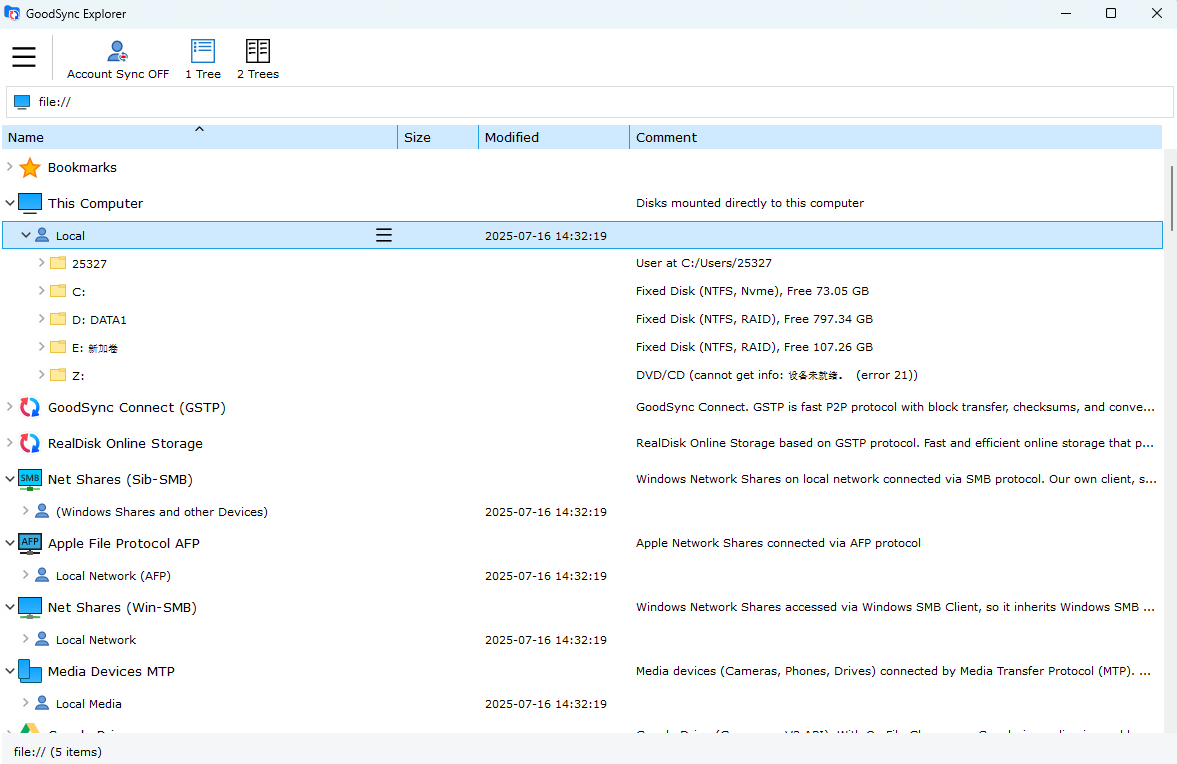Click the GoodSync Connect (GSTP) icon
The width and height of the screenshot is (1177, 764).
click(30, 408)
